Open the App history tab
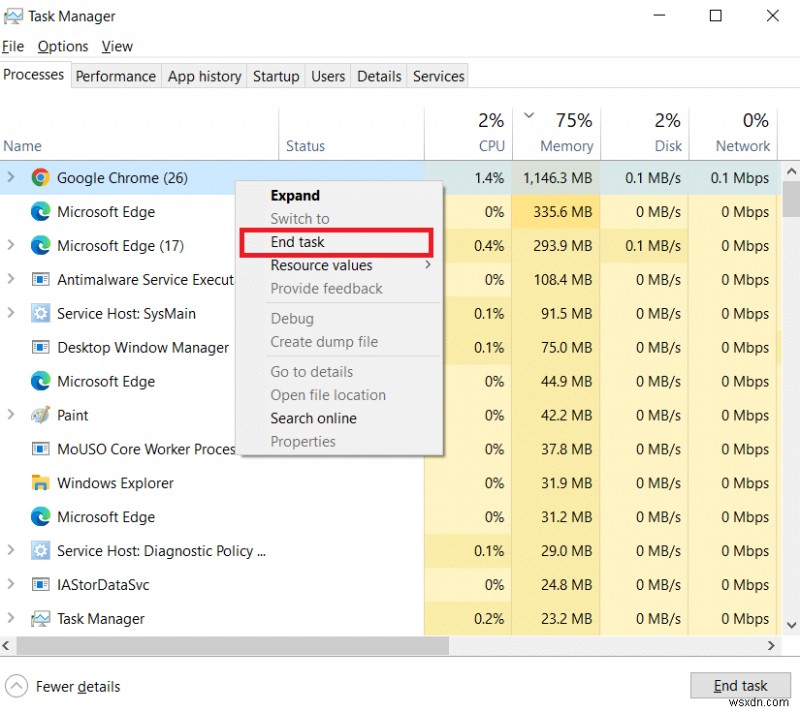800x712 pixels. click(x=204, y=76)
